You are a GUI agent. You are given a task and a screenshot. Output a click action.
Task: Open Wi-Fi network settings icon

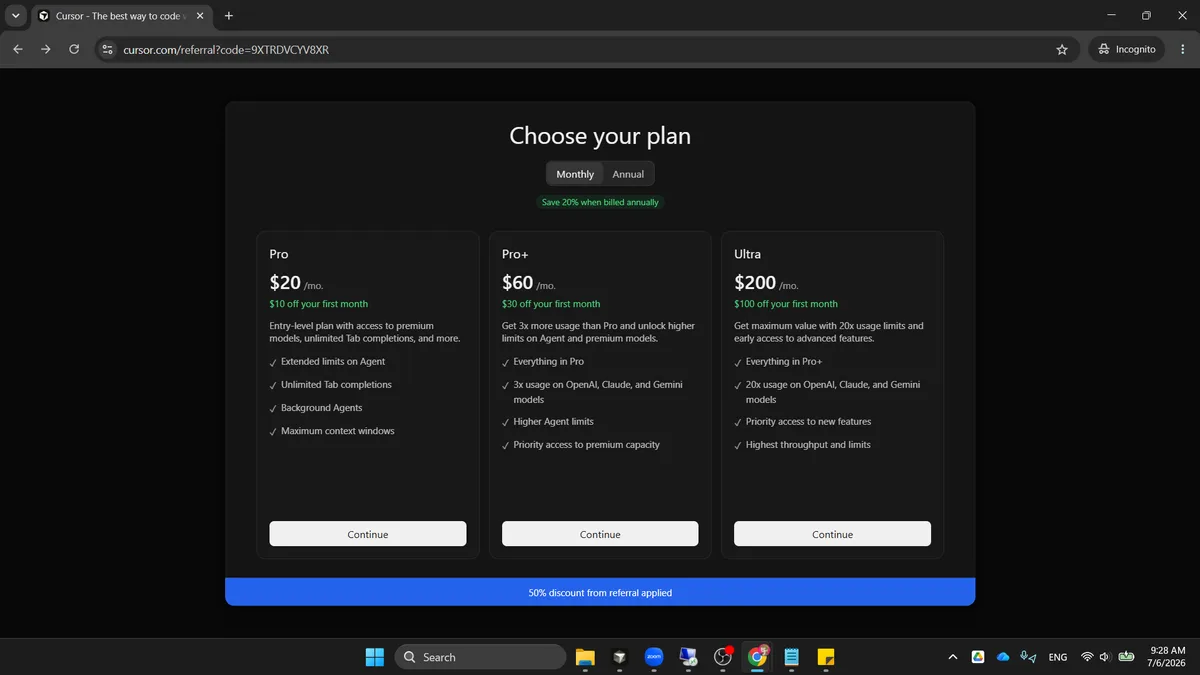point(1087,657)
